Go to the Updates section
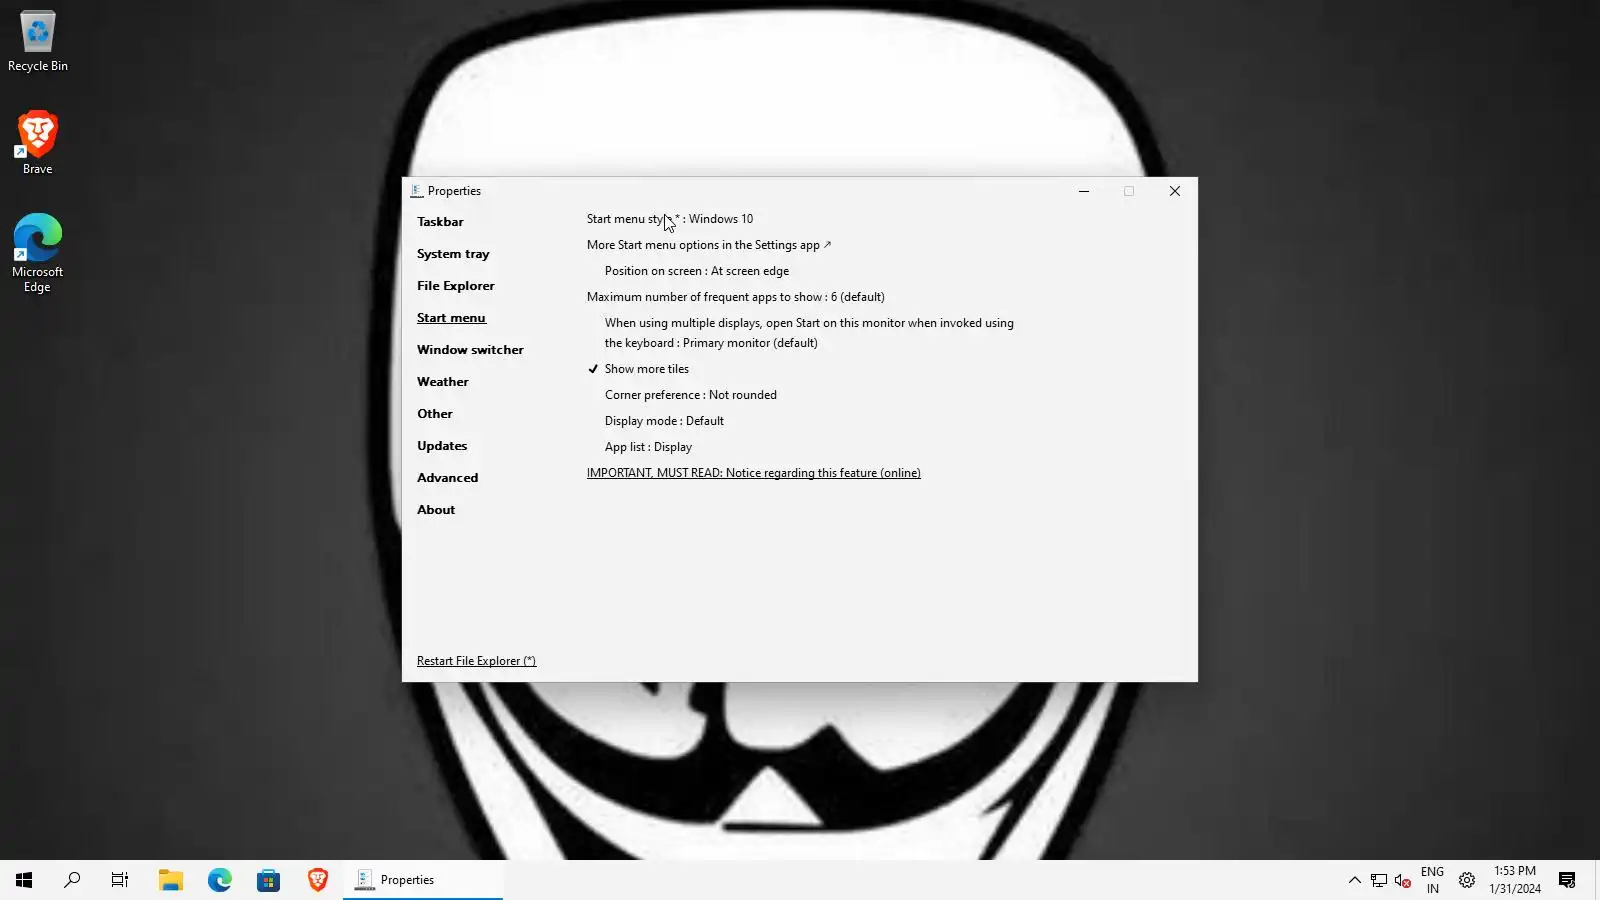 (442, 446)
